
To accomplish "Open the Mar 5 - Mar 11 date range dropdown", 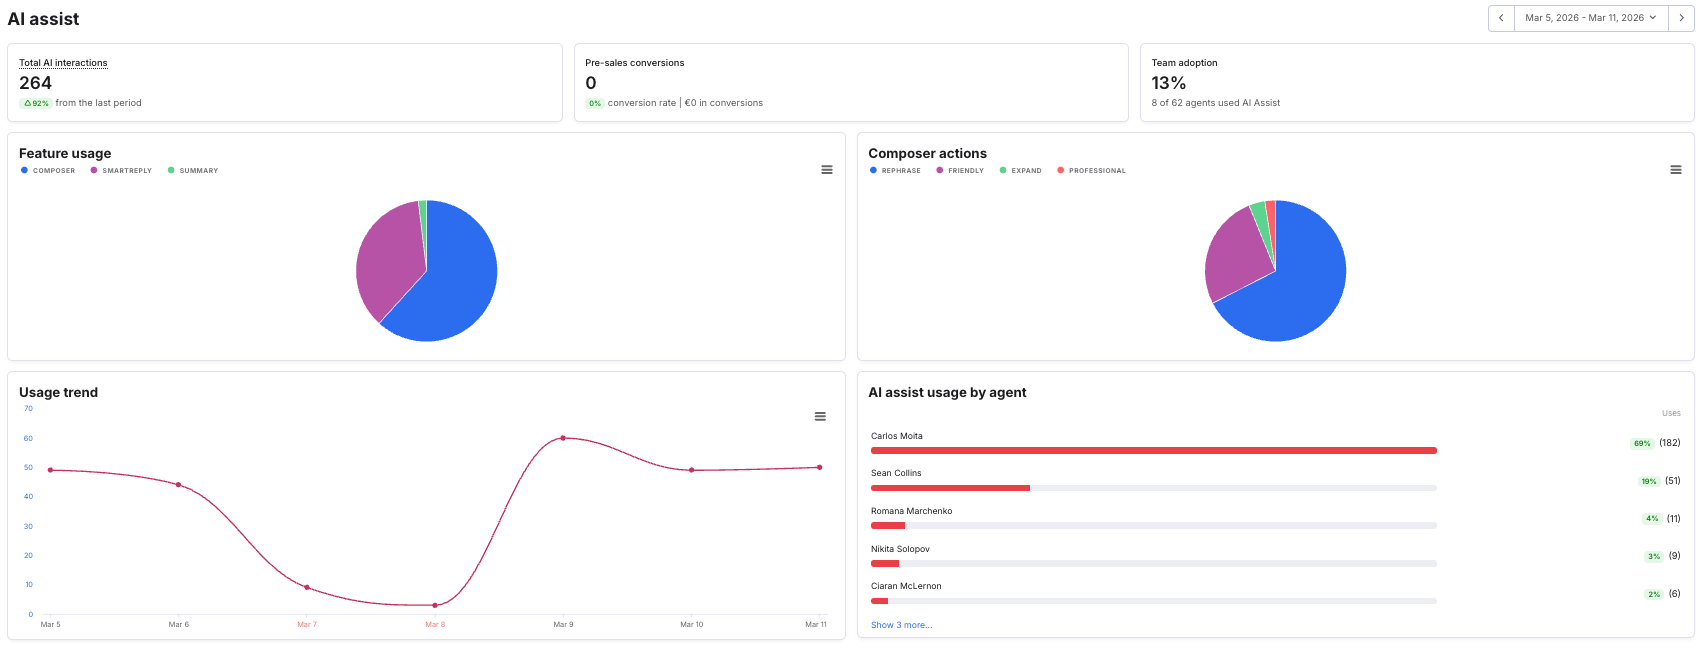I will click(1590, 18).
